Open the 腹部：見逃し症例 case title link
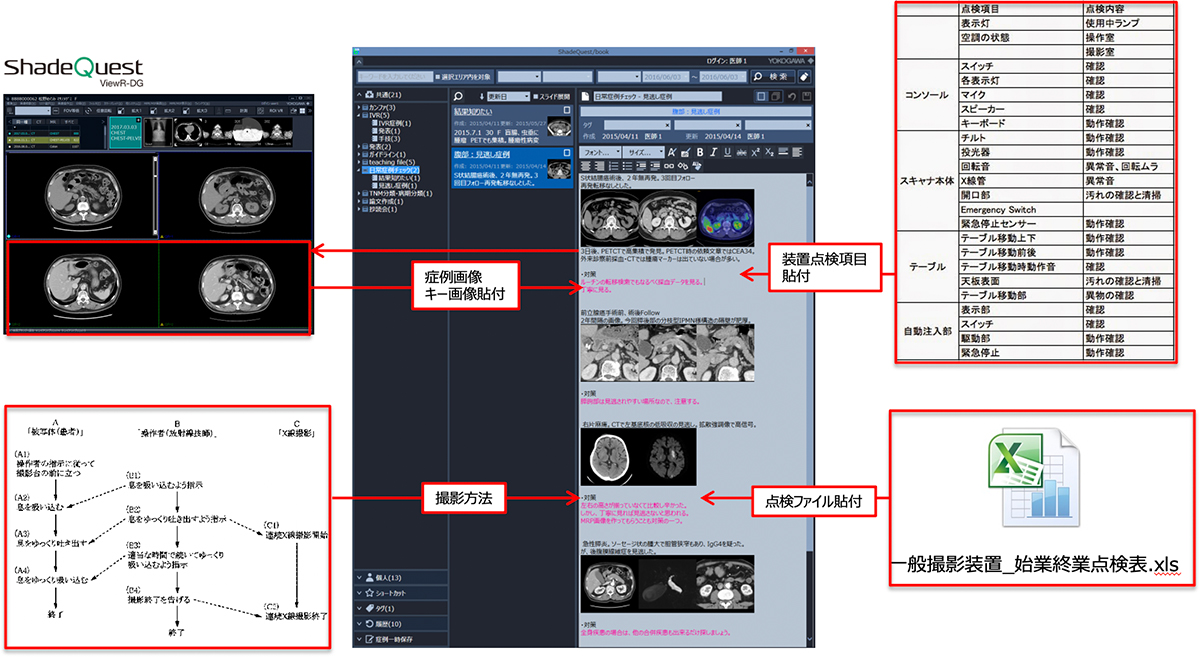The image size is (1200, 658). coord(481,154)
